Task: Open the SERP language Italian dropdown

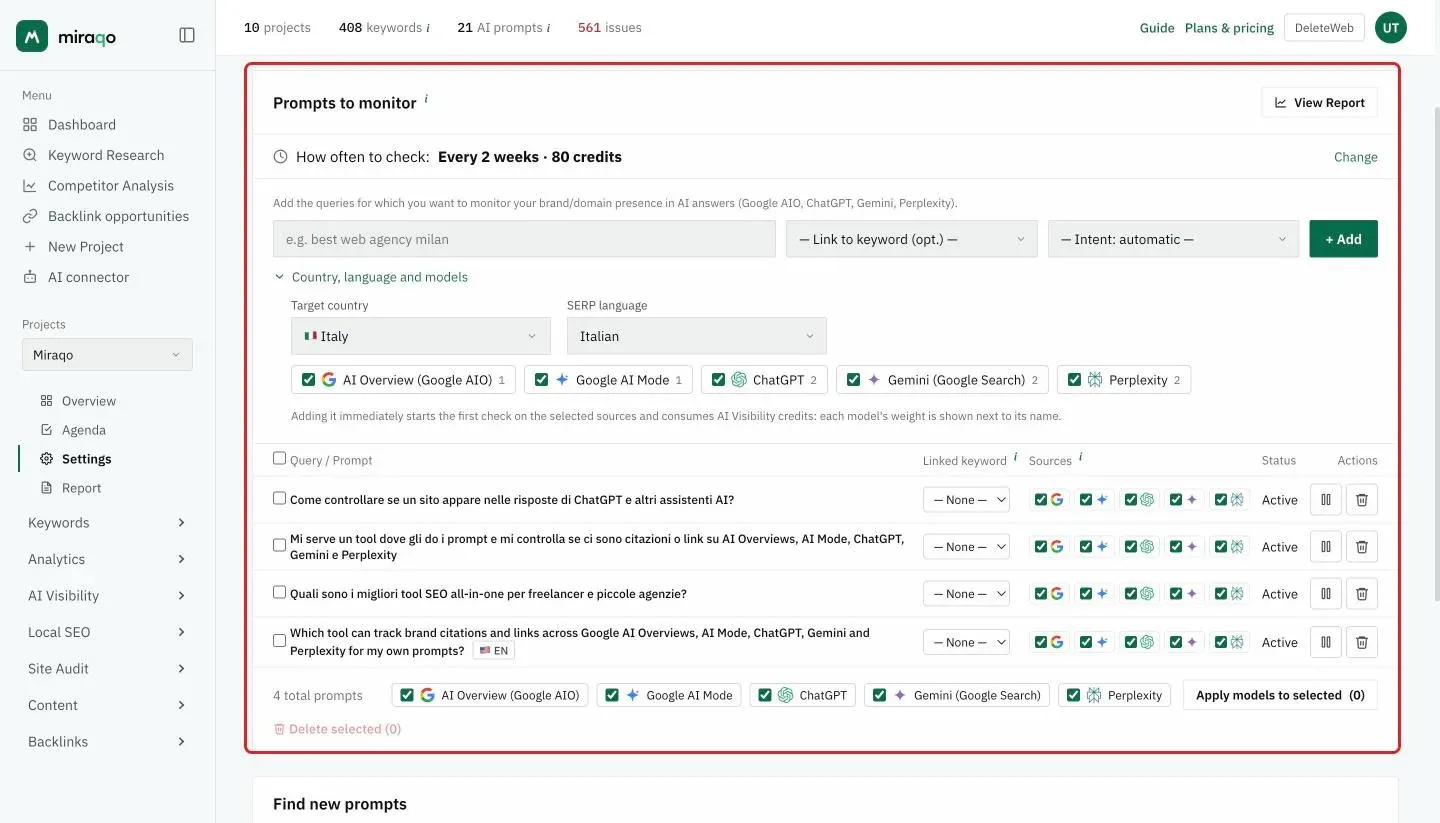Action: click(x=696, y=336)
